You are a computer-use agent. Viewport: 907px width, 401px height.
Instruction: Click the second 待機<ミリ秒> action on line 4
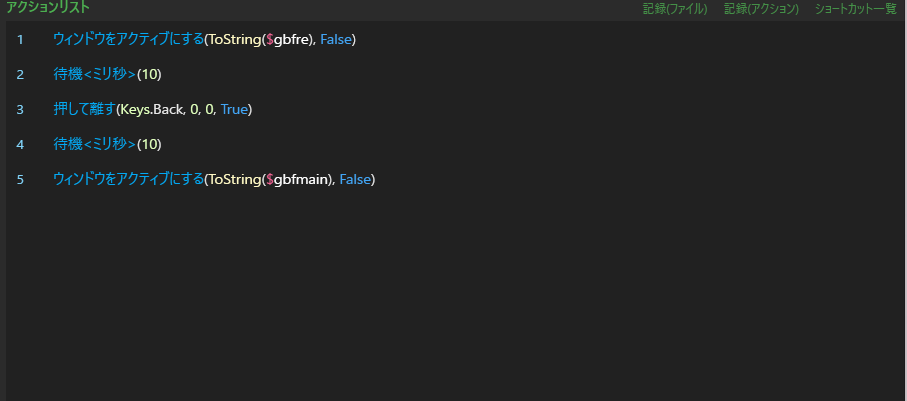coord(95,145)
